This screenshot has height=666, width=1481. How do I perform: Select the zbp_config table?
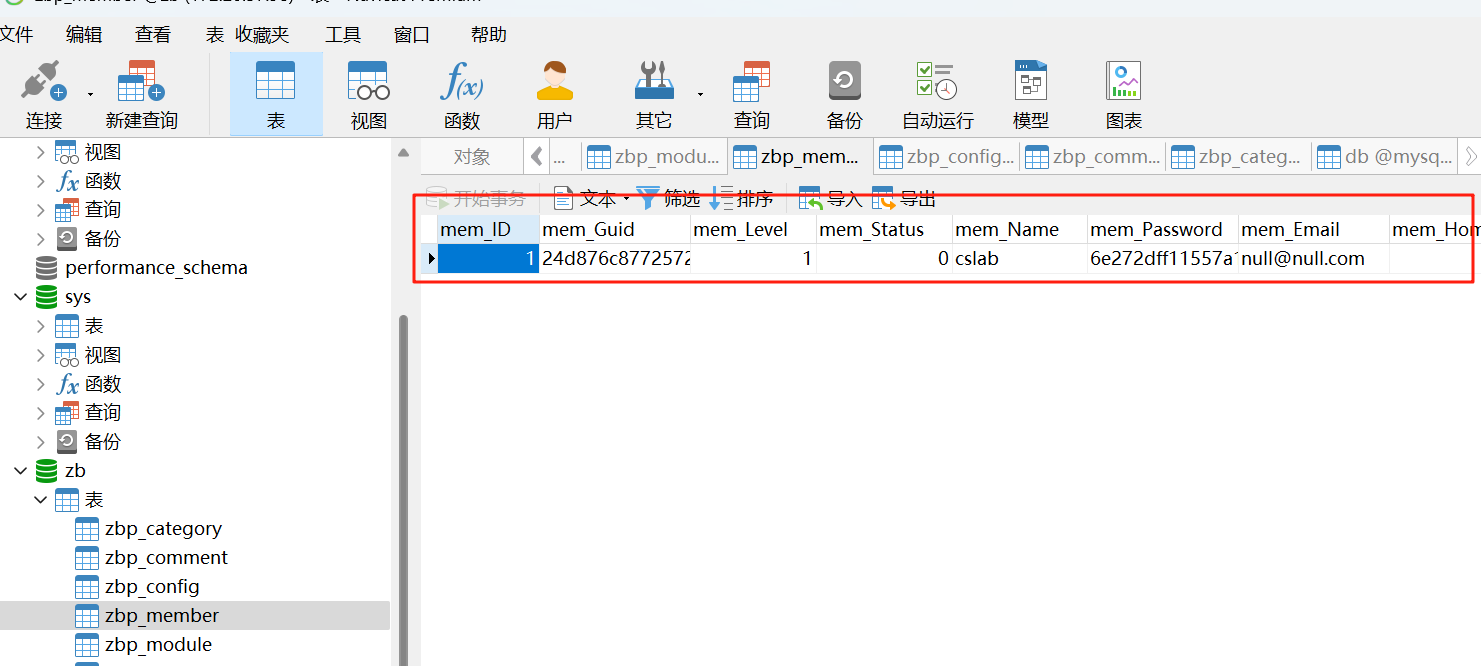tap(152, 587)
